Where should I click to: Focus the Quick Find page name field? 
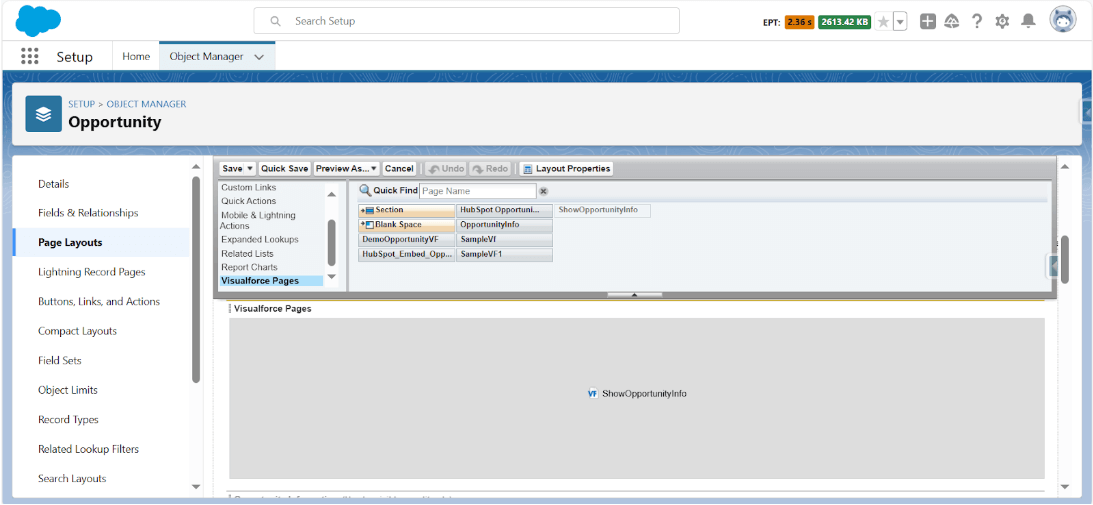coord(477,191)
